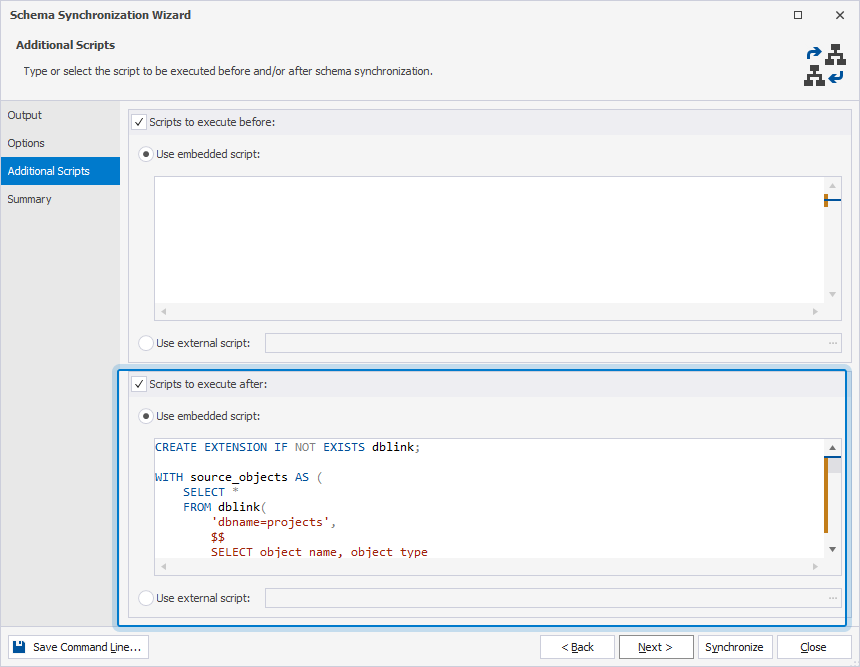Click the Close button at bottom
The width and height of the screenshot is (860, 667).
(x=813, y=647)
